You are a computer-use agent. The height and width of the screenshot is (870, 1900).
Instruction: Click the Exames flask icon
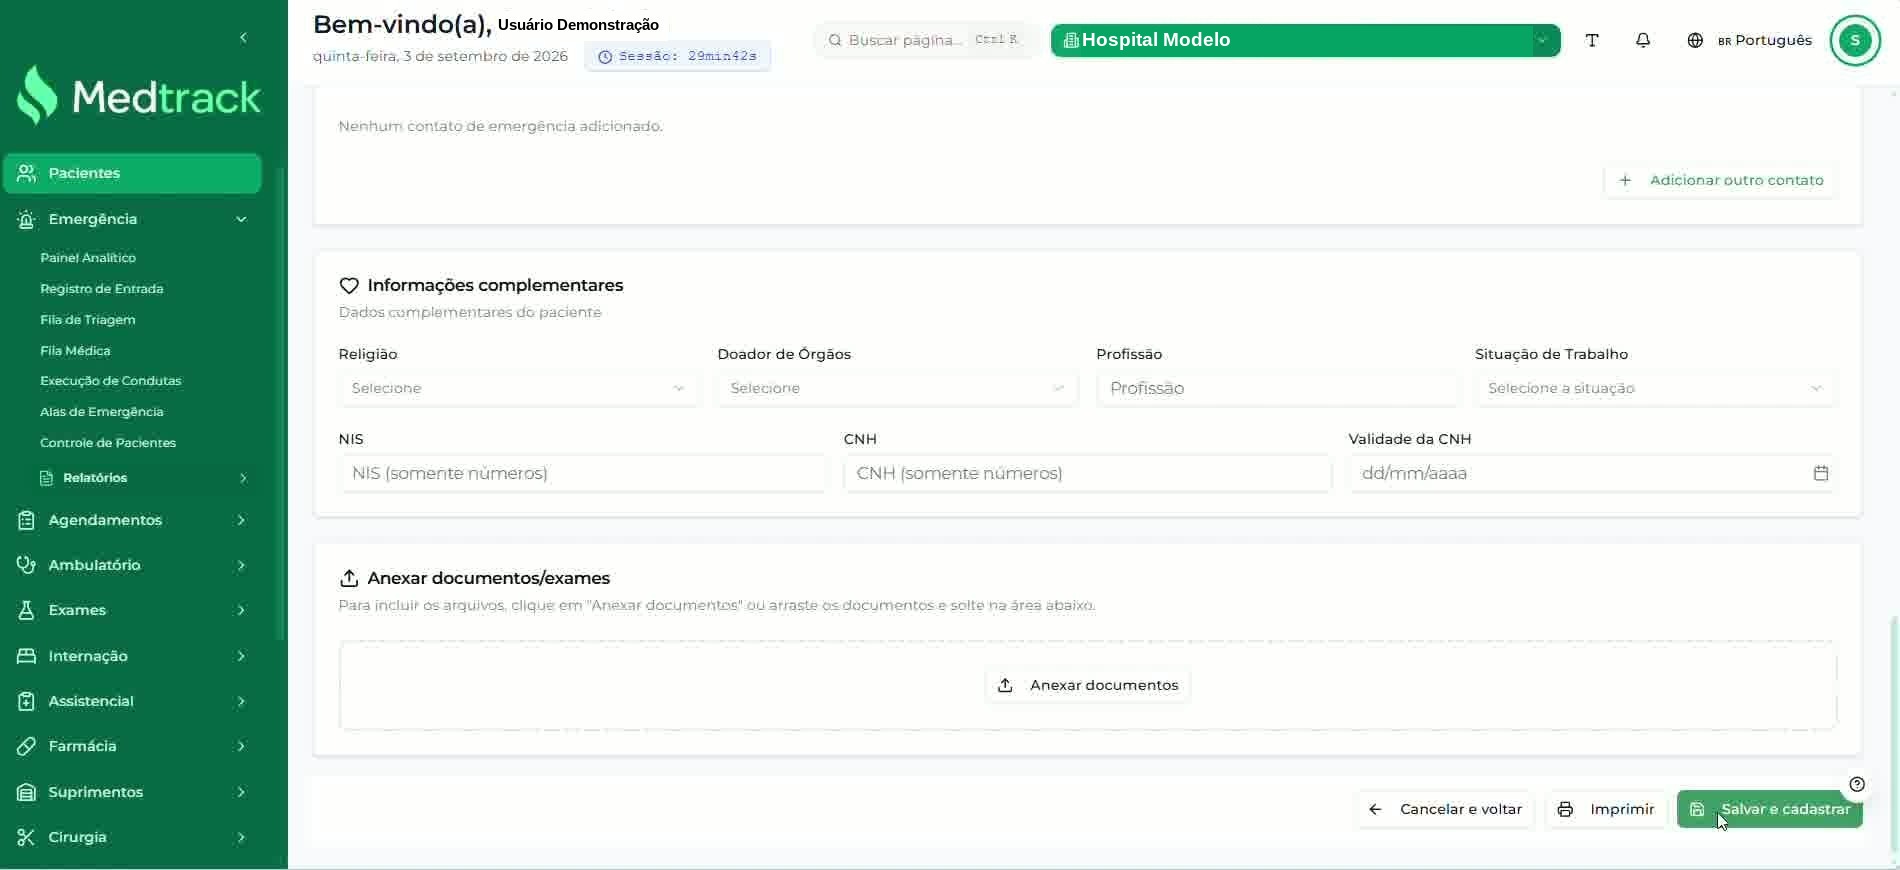click(x=27, y=610)
